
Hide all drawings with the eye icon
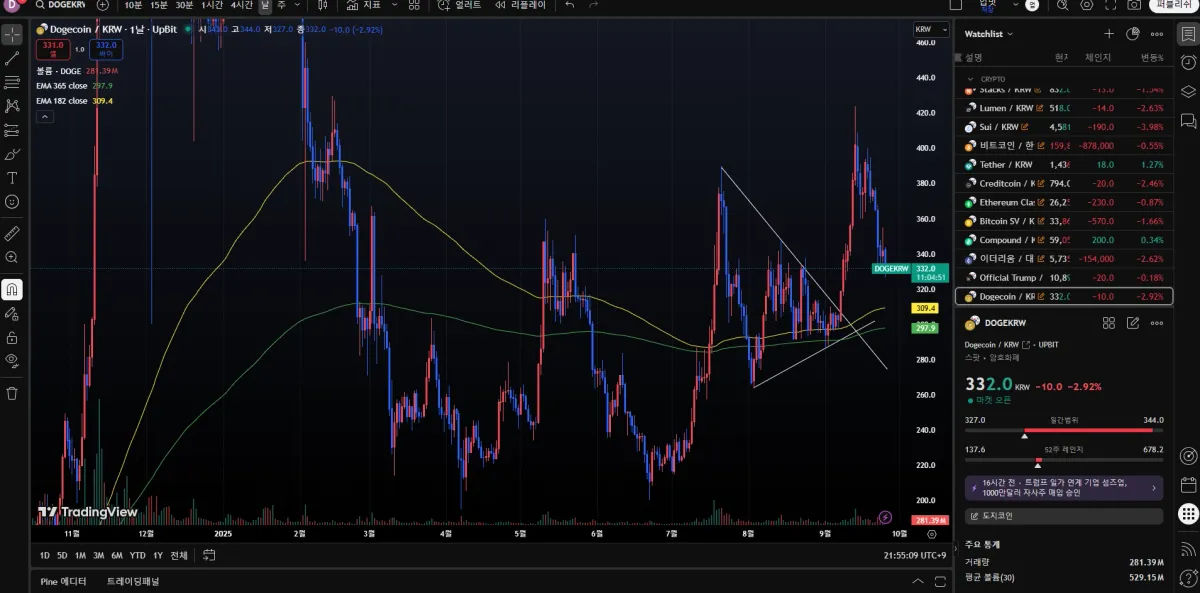(x=12, y=360)
